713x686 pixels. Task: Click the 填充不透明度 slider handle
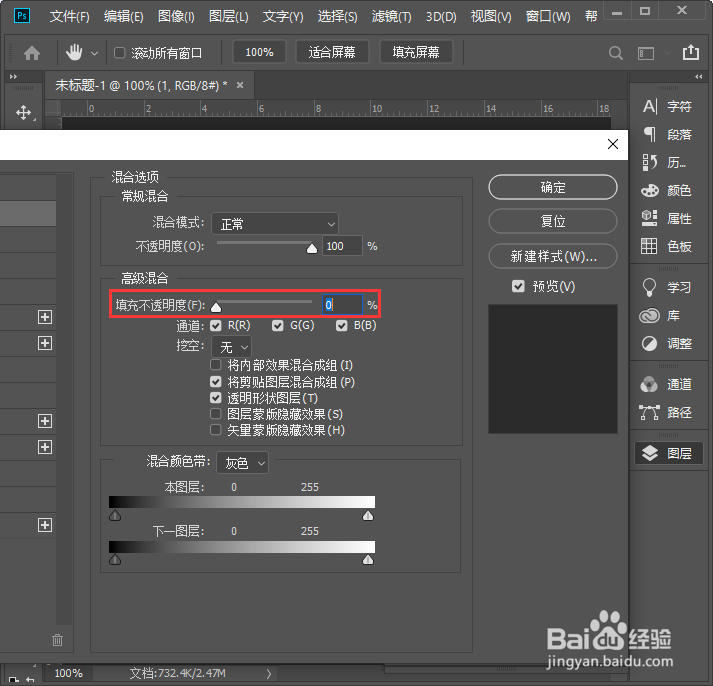[216, 307]
